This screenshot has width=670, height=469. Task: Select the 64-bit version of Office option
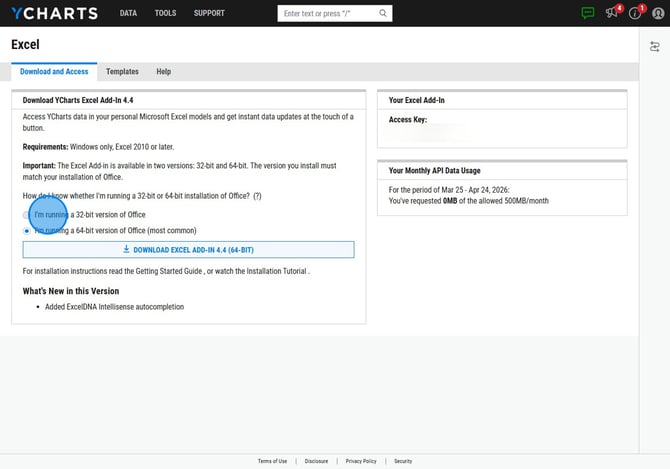tap(27, 230)
